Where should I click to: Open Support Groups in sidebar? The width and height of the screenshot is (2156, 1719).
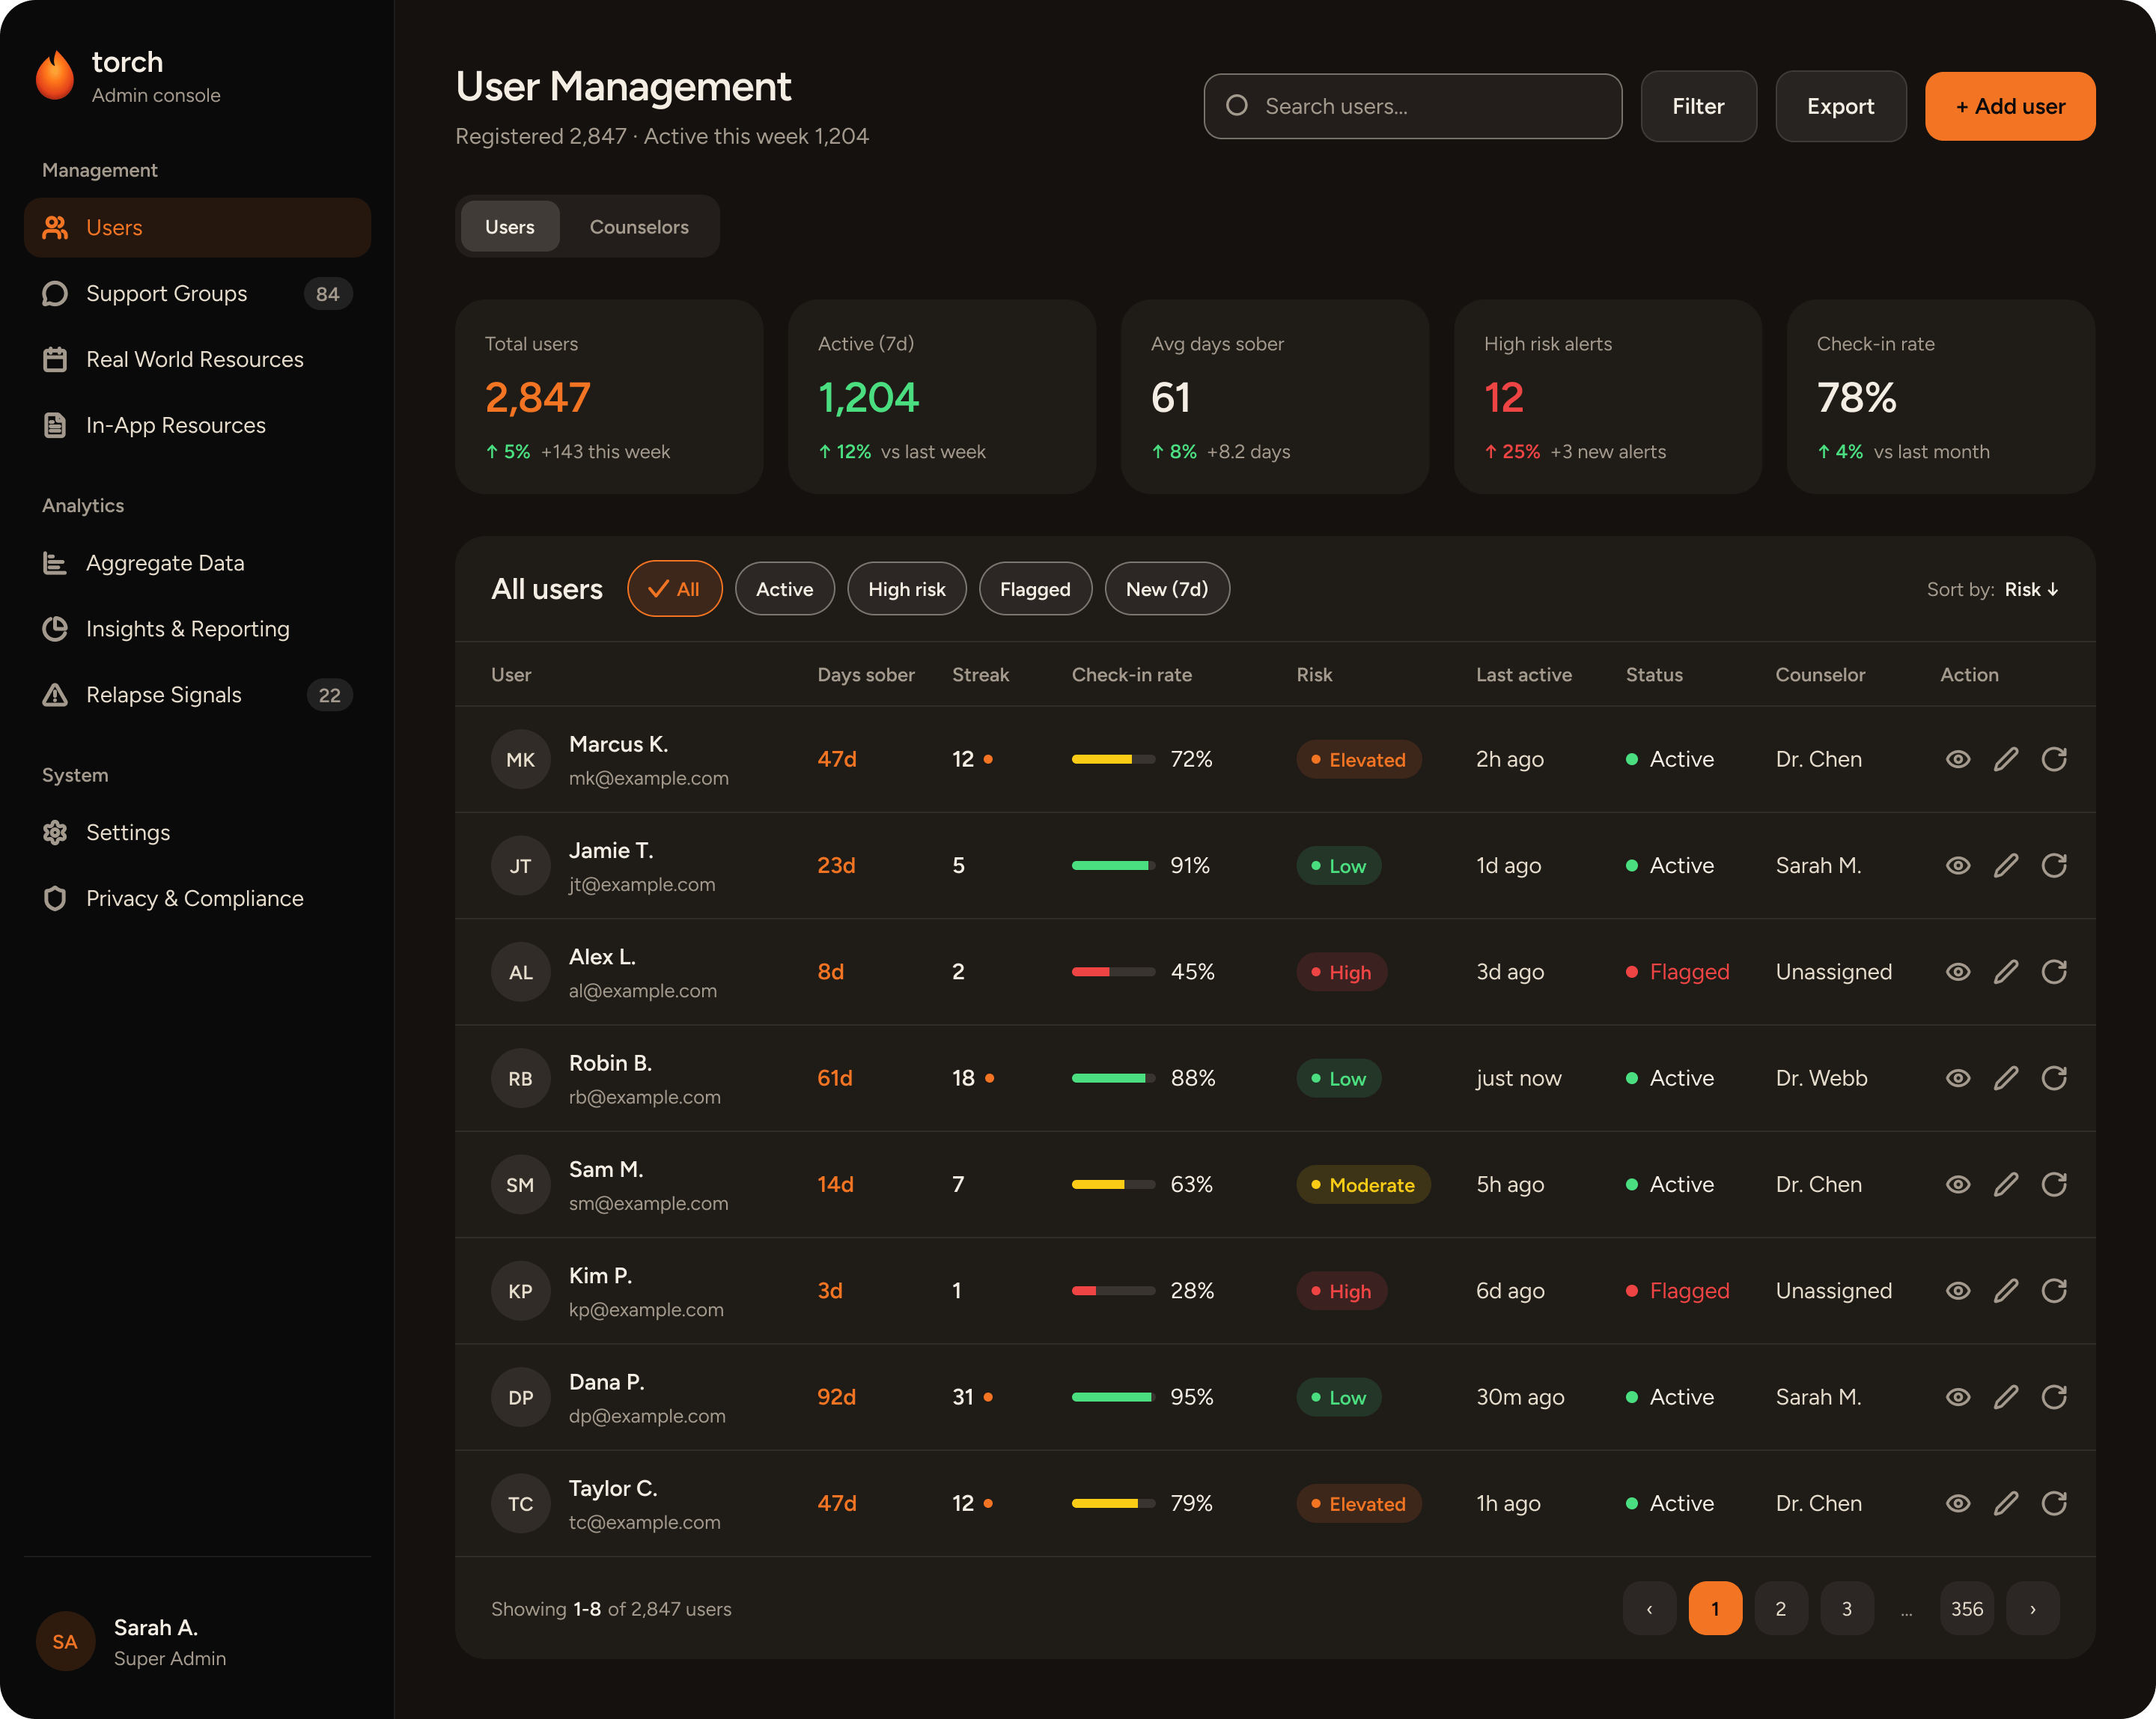tap(197, 294)
